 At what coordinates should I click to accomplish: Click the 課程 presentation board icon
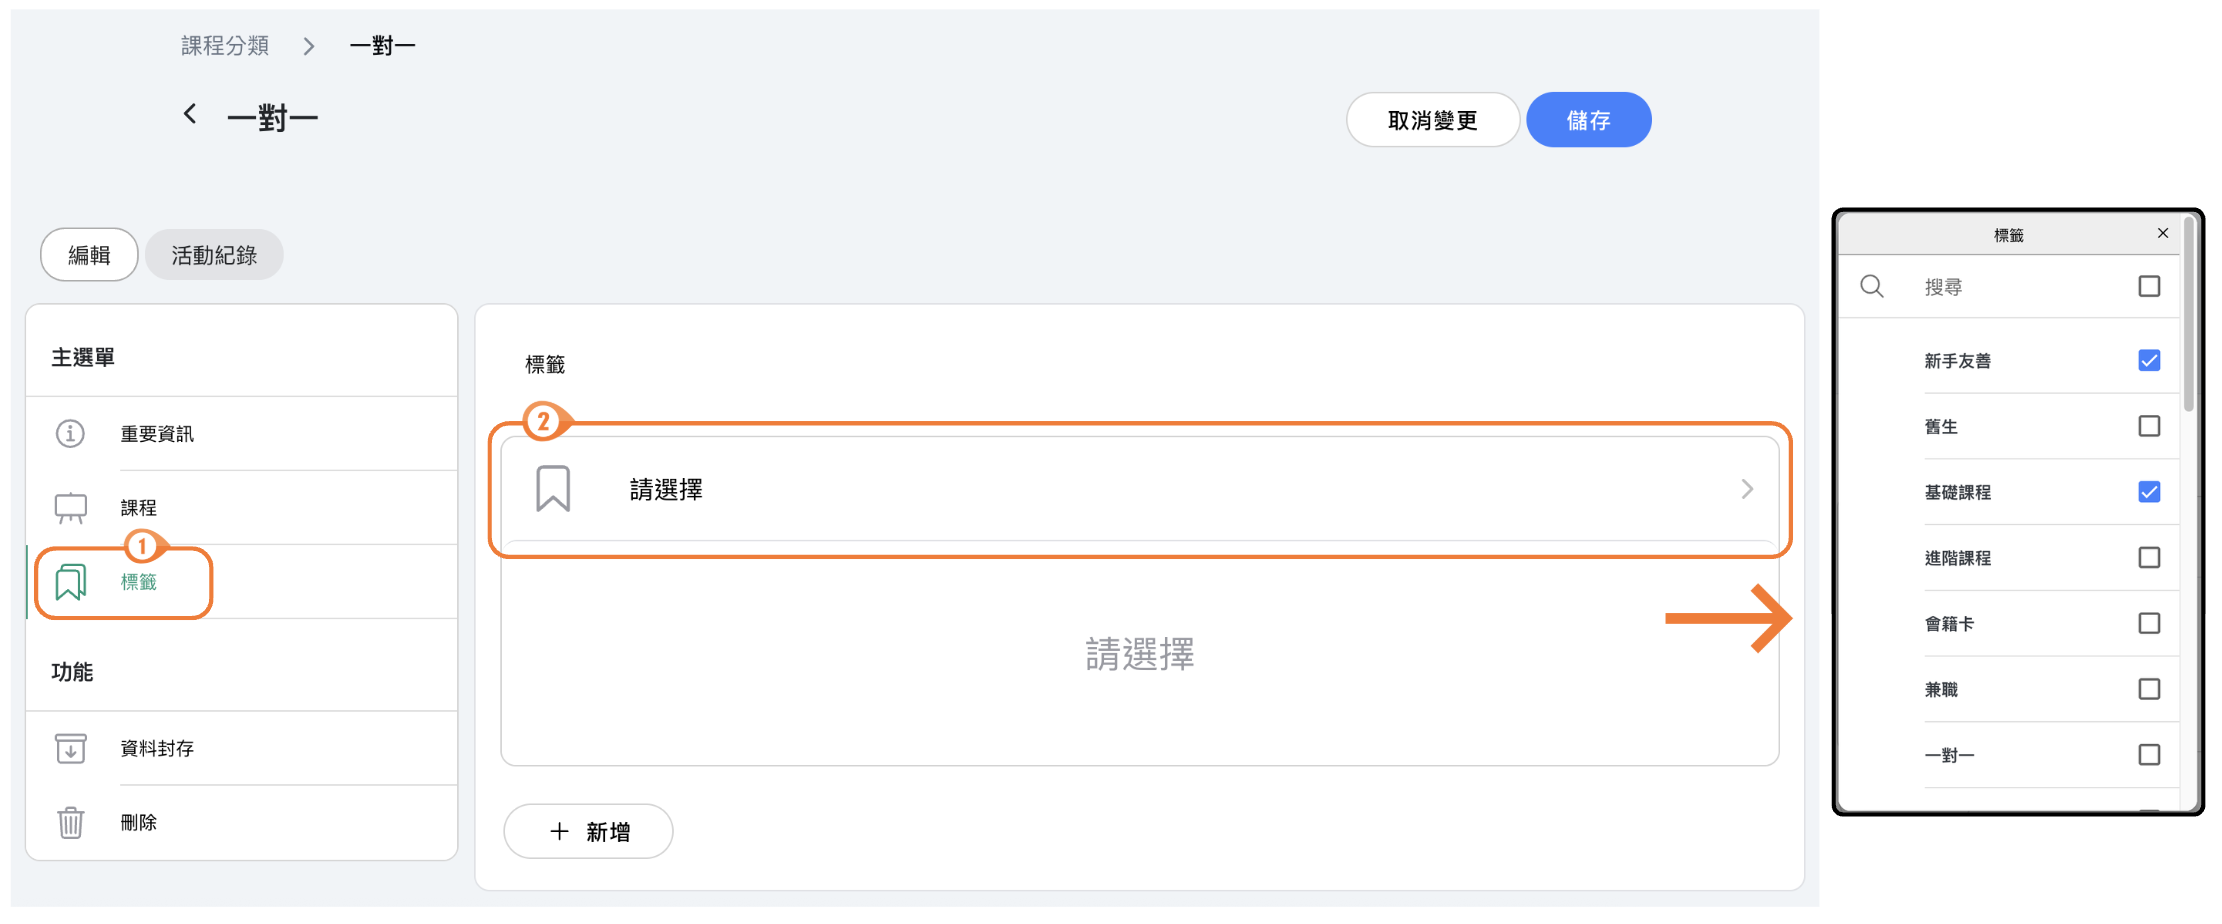click(71, 508)
